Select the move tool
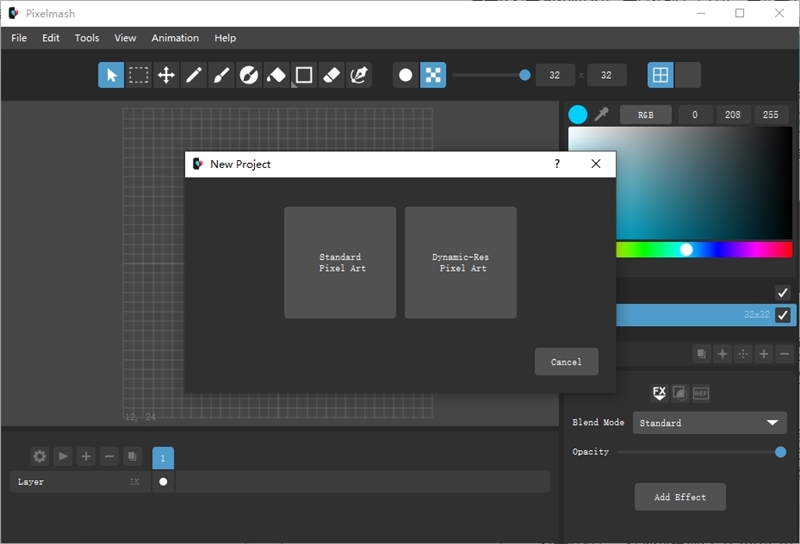 click(x=166, y=75)
